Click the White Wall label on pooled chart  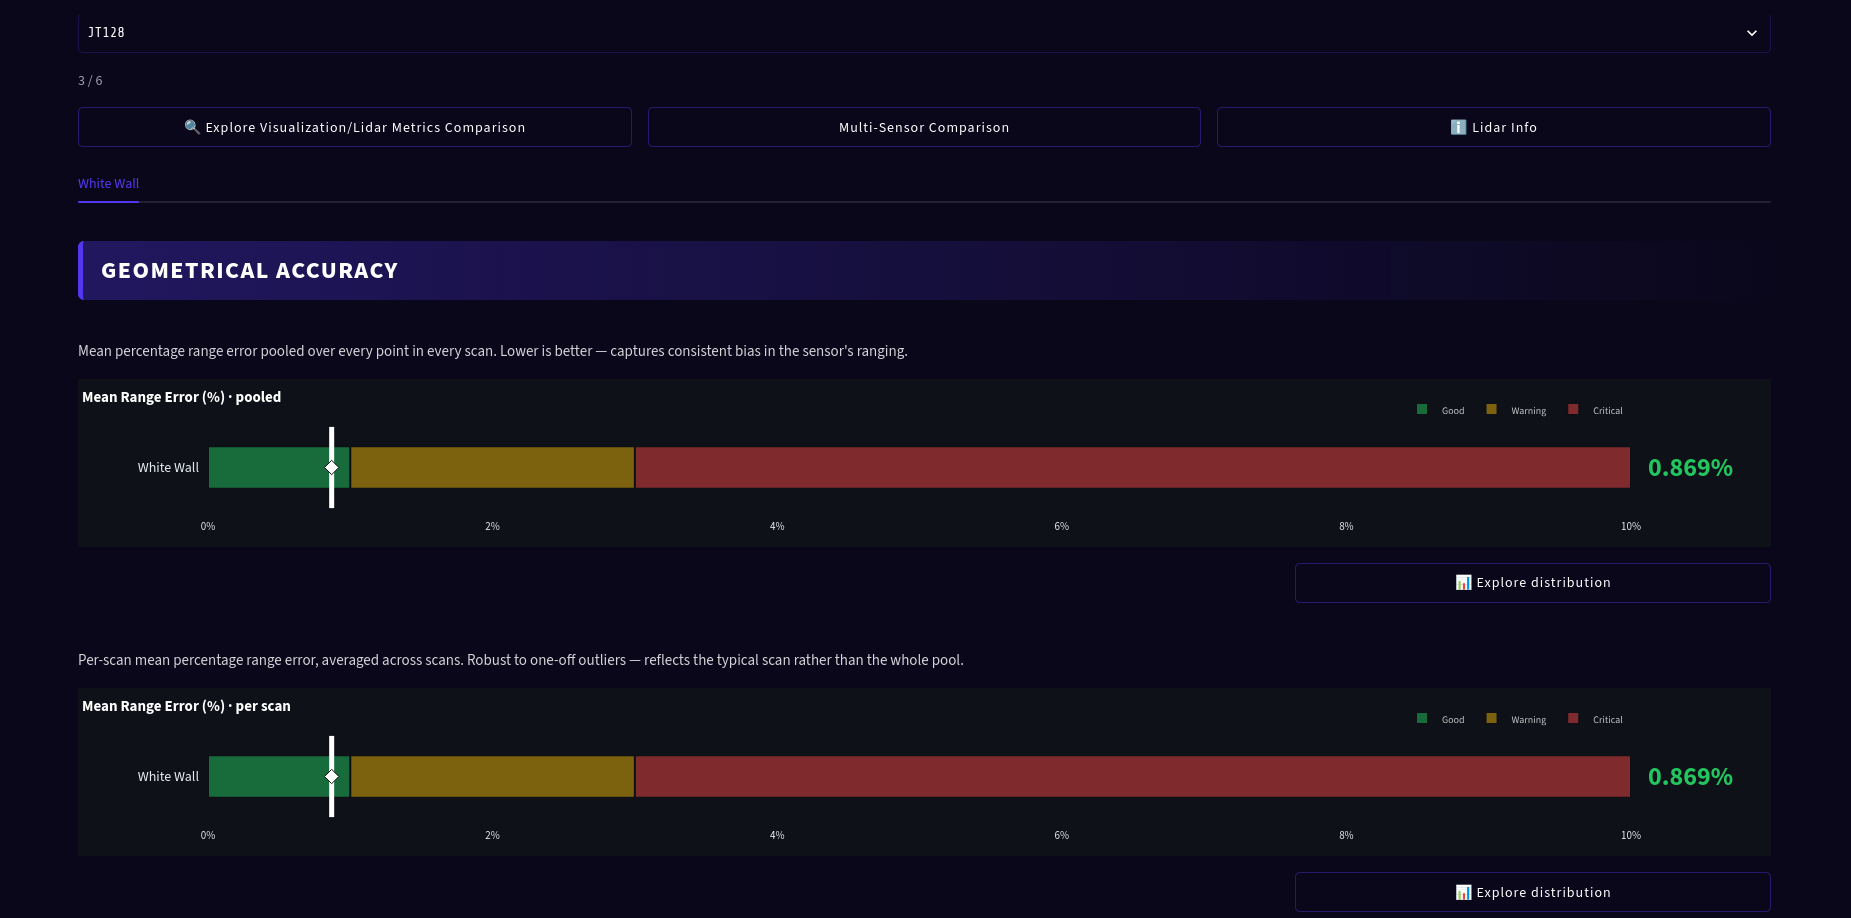tap(168, 468)
